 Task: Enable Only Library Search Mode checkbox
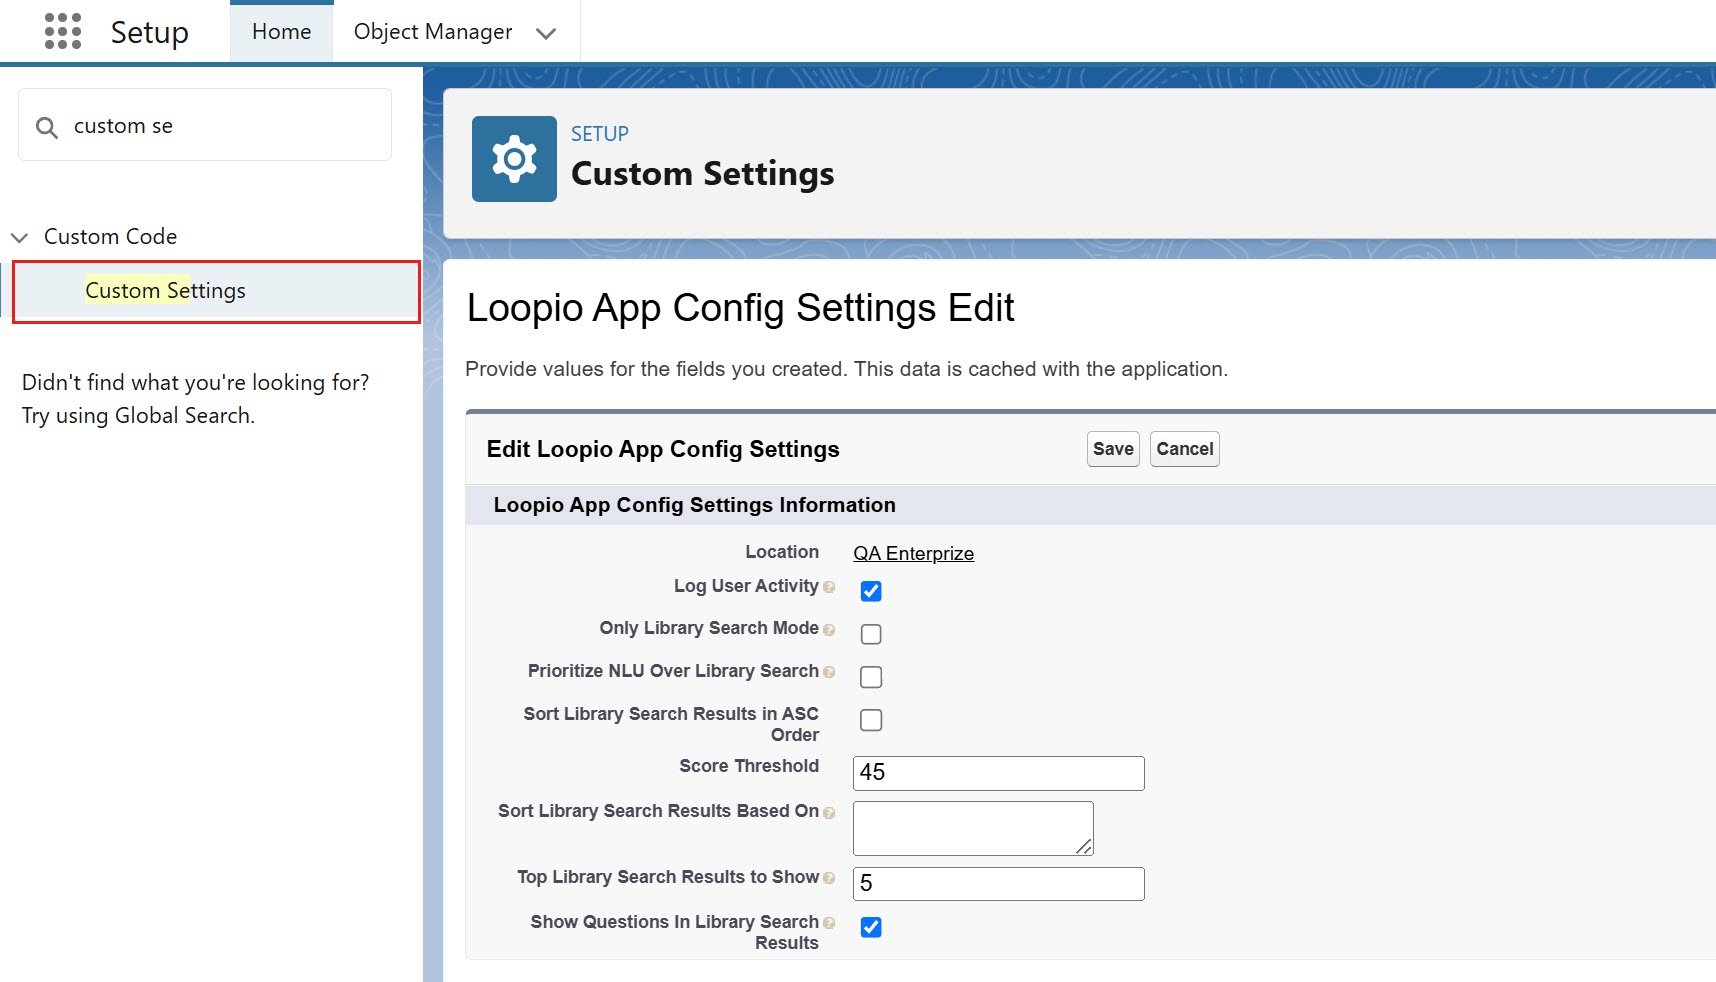point(871,634)
